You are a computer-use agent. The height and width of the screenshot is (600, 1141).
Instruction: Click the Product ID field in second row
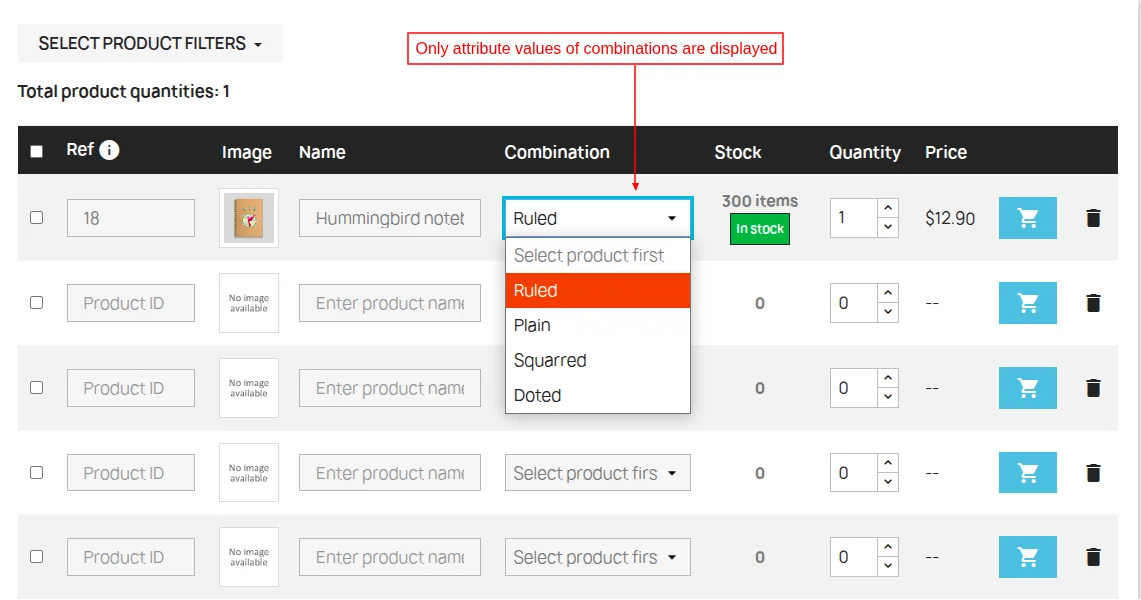pos(131,303)
